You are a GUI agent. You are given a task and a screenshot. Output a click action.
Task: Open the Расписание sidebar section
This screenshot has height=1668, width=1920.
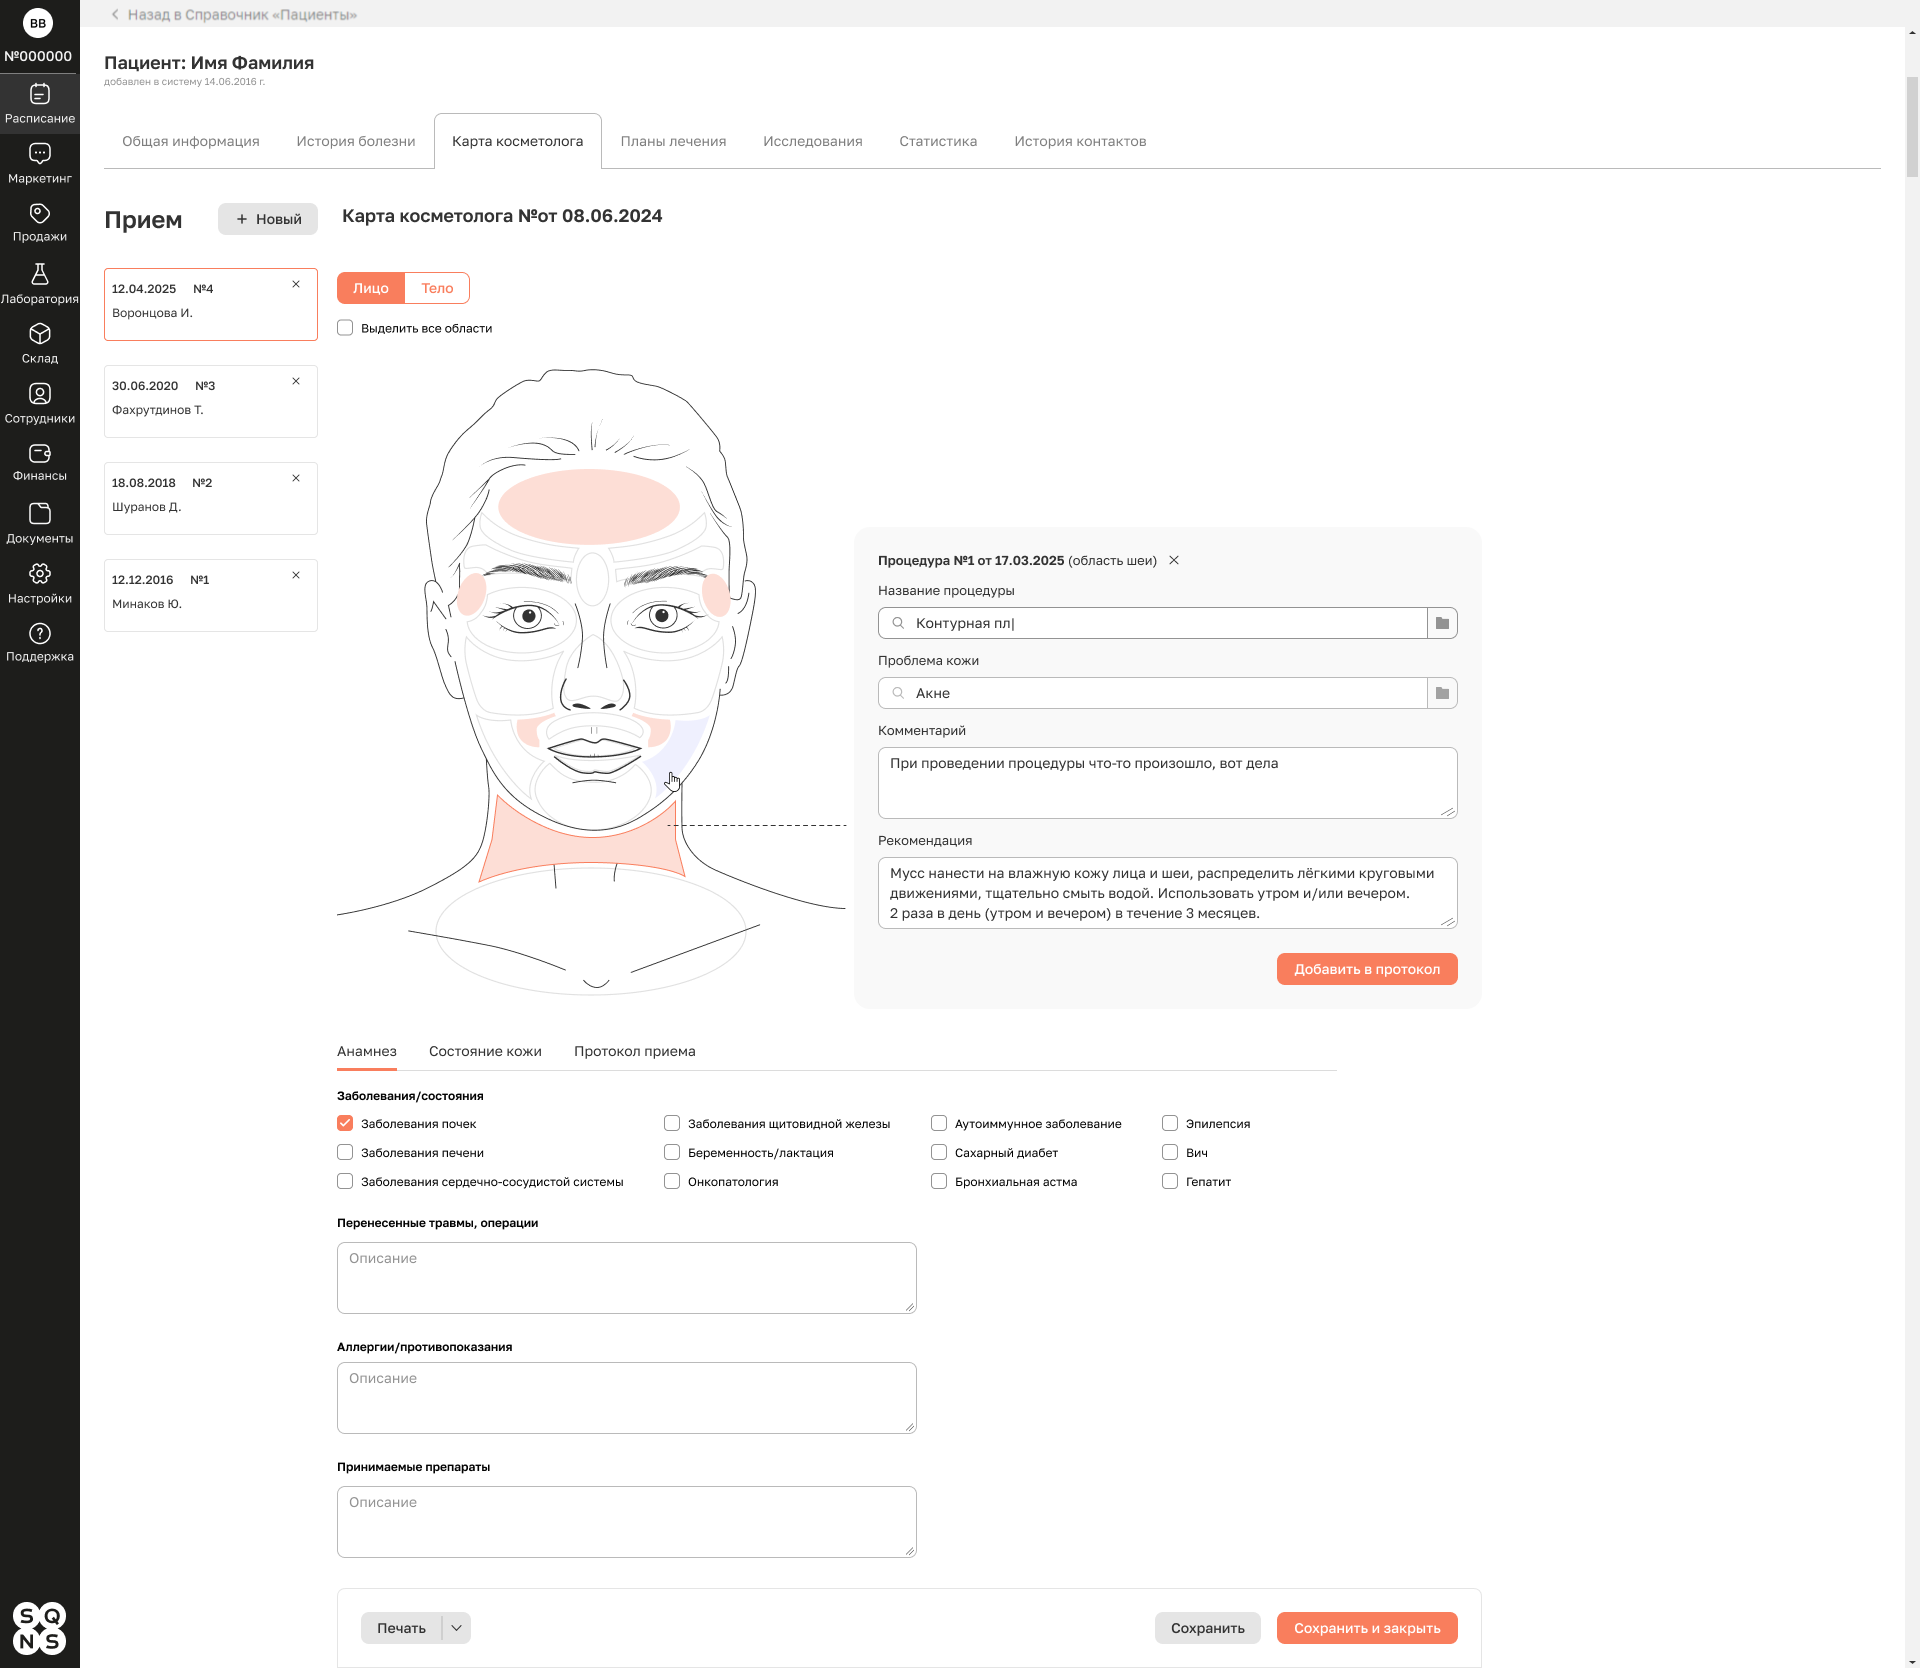39,103
